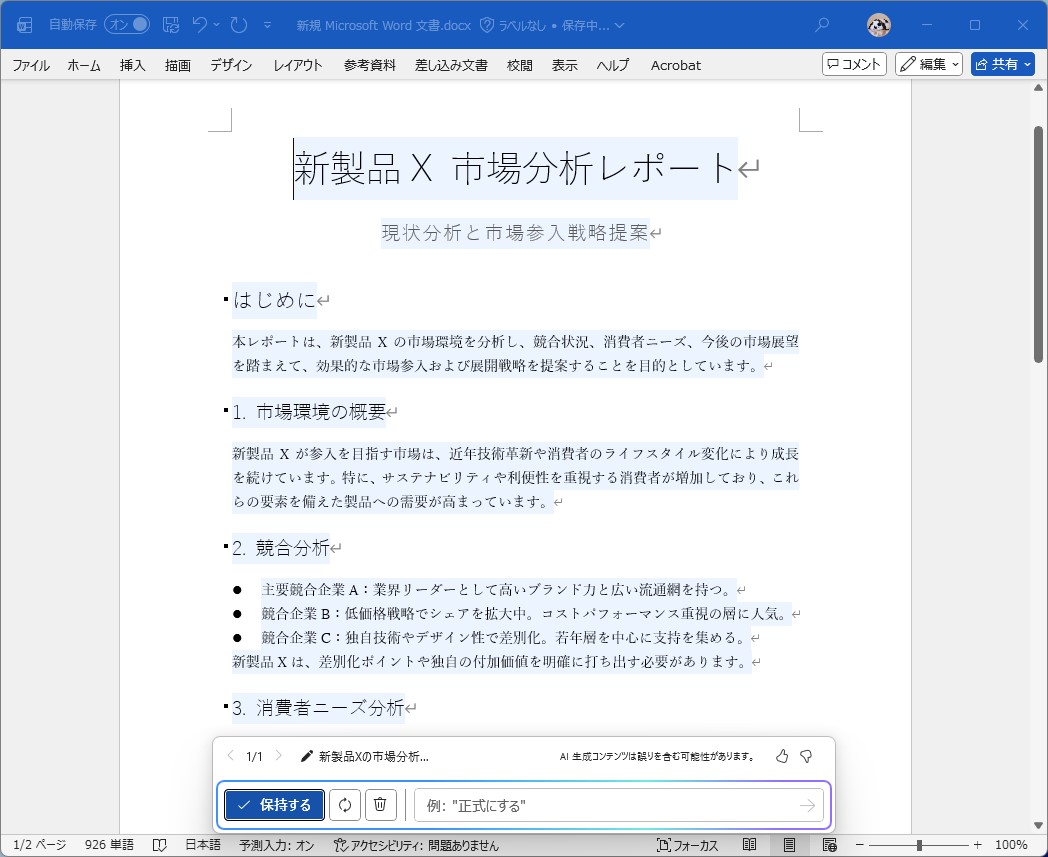Image resolution: width=1048 pixels, height=857 pixels.
Task: Open the Undo dropdown arrow
Action: click(217, 25)
